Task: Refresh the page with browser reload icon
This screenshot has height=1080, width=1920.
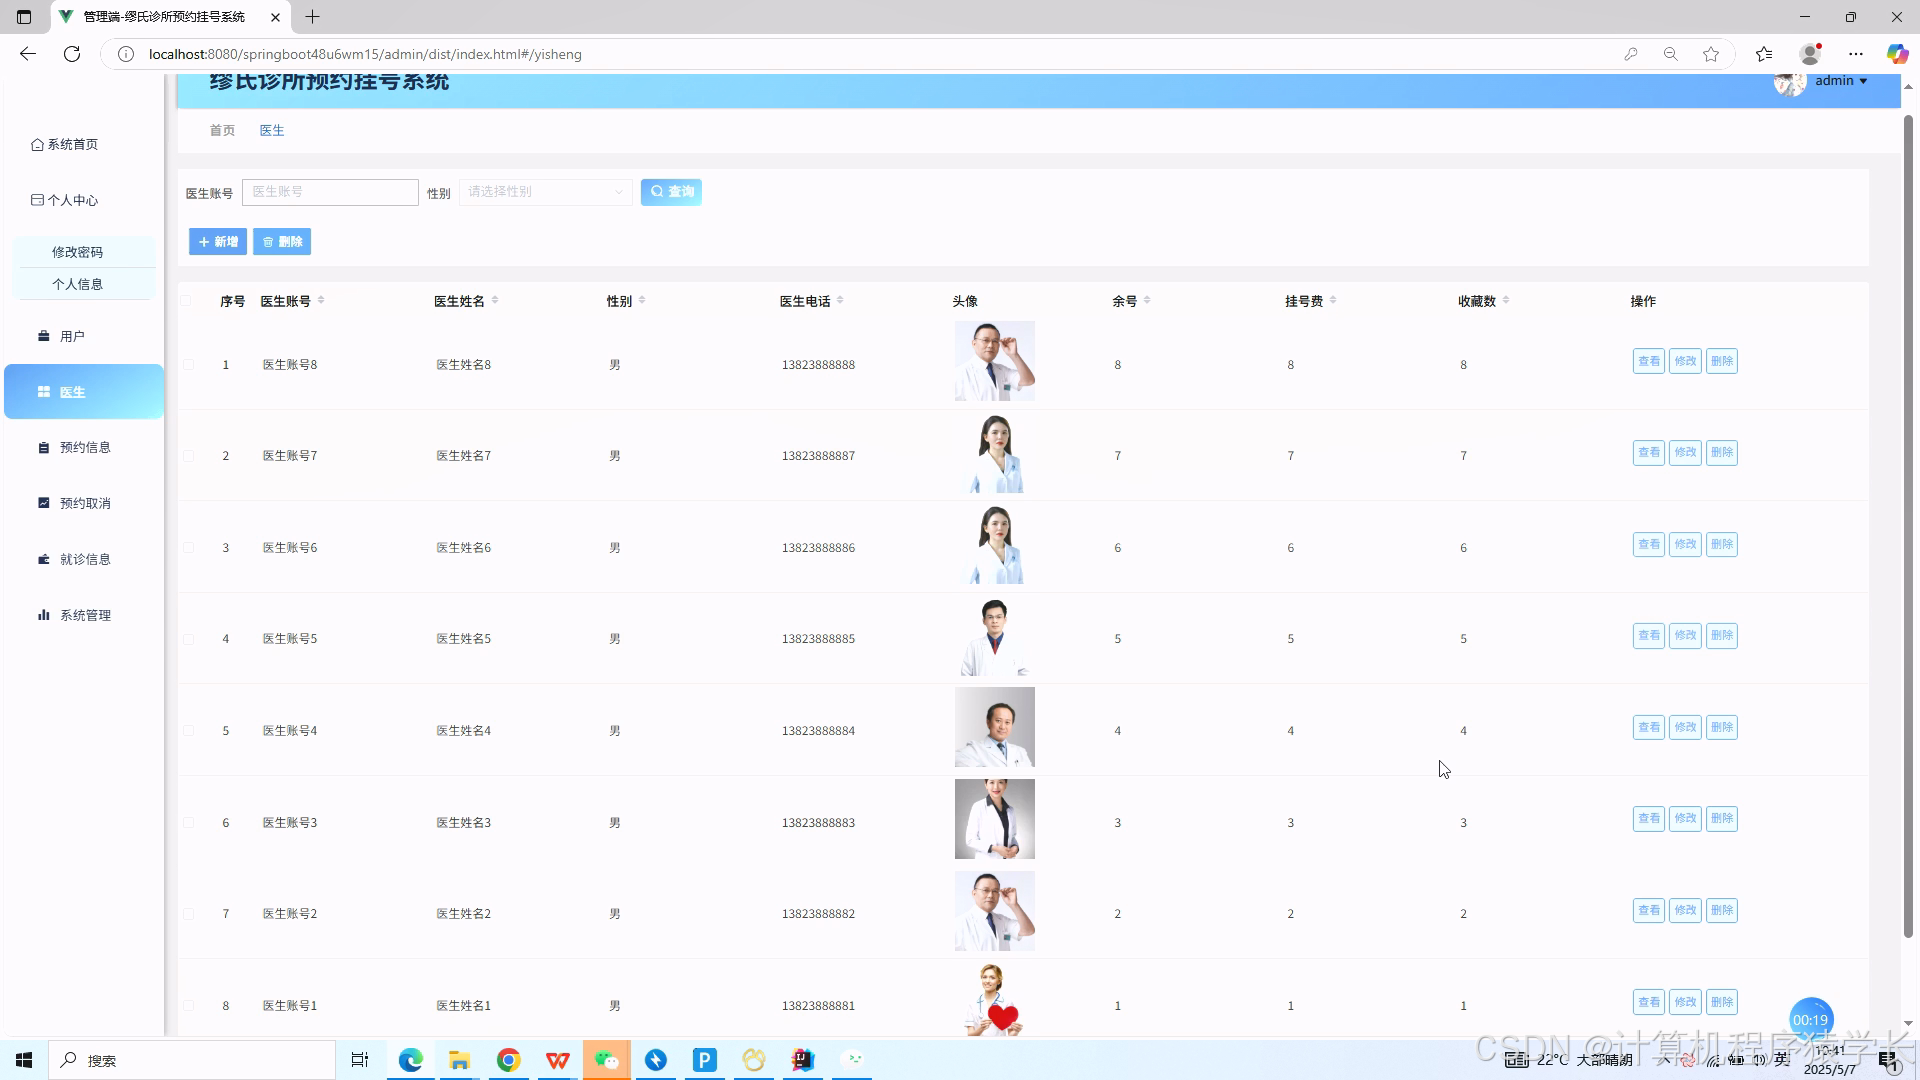Action: [x=72, y=54]
